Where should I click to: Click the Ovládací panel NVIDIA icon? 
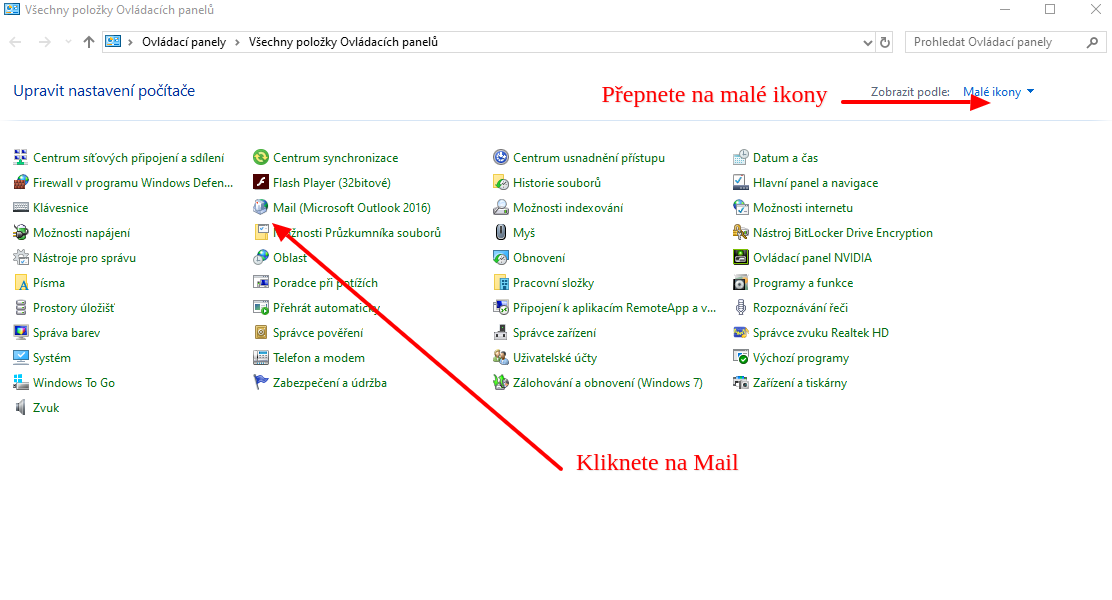tap(741, 258)
